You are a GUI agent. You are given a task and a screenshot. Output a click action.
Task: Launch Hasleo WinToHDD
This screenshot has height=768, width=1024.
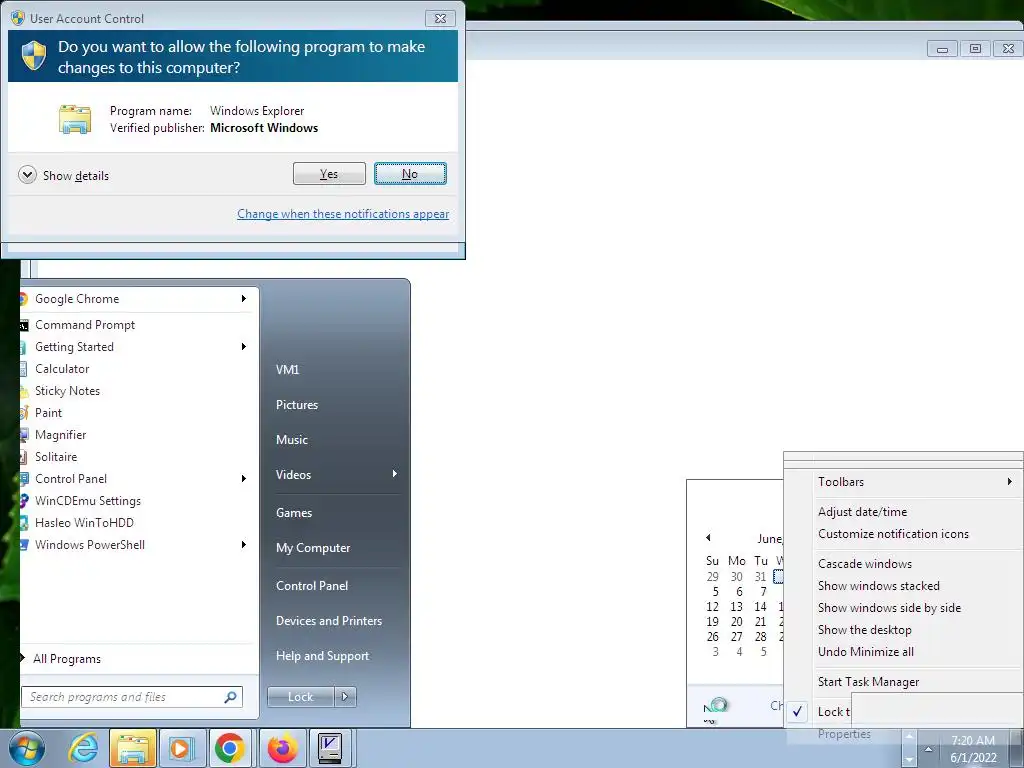(84, 522)
